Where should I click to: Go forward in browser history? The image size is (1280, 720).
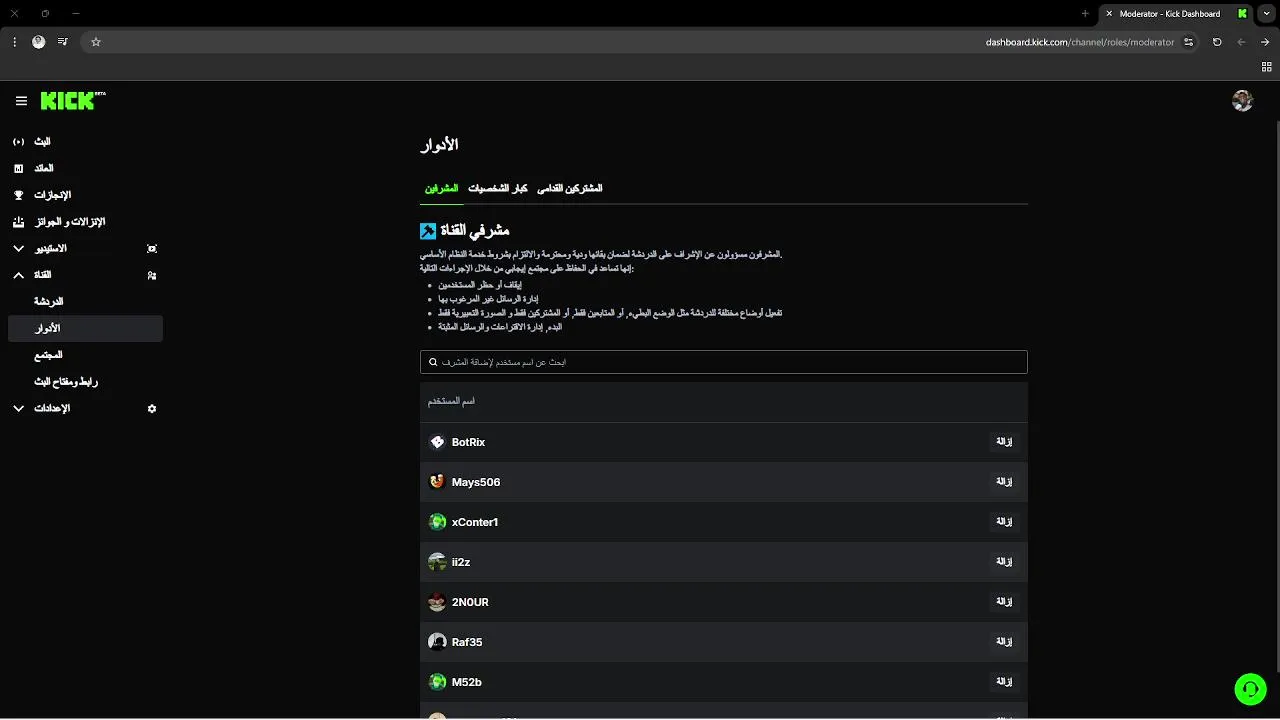1241,42
